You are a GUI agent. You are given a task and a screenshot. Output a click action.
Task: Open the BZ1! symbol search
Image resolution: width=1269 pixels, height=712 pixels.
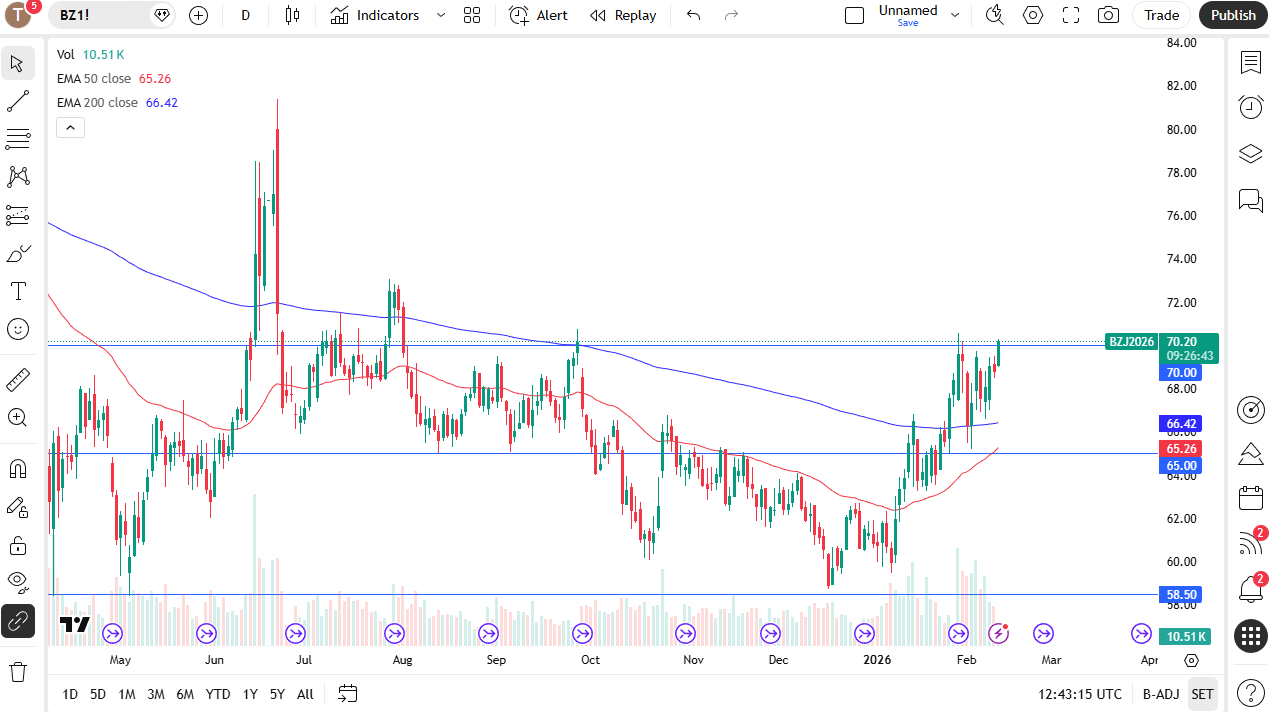(x=75, y=15)
